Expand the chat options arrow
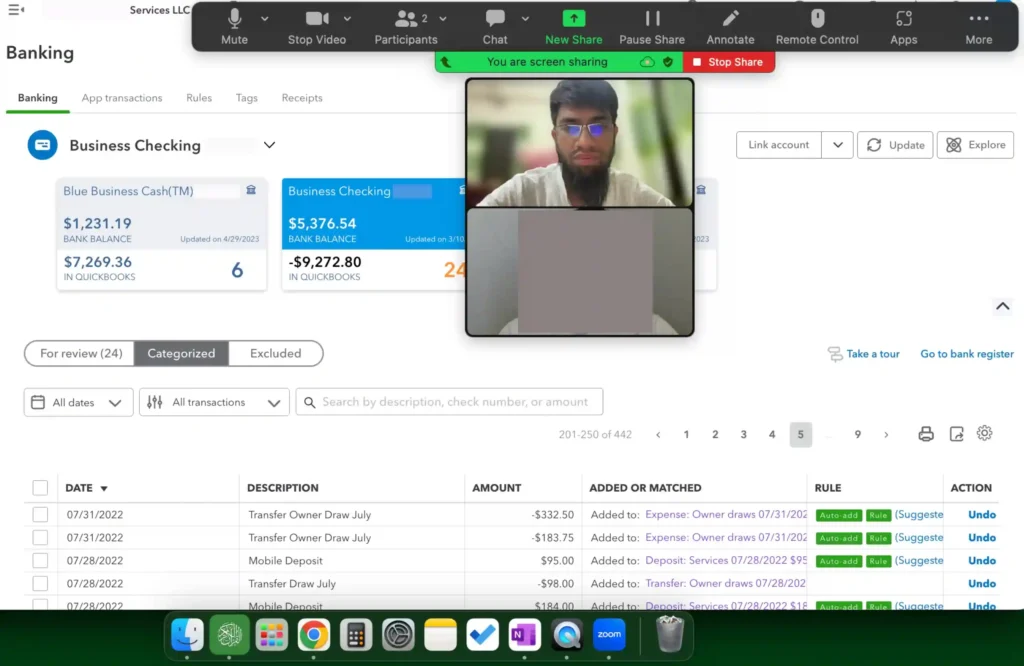The height and width of the screenshot is (666, 1024). [525, 19]
